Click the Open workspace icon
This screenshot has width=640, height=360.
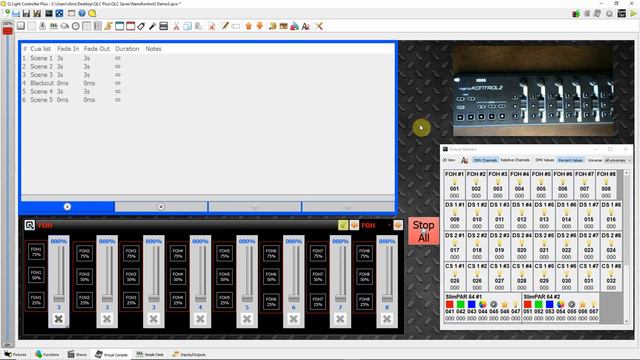tap(16, 13)
